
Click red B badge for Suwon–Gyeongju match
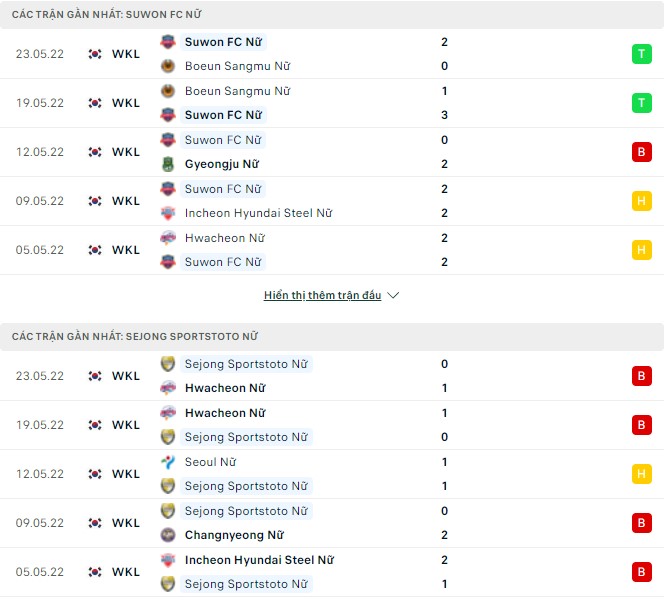tap(641, 152)
